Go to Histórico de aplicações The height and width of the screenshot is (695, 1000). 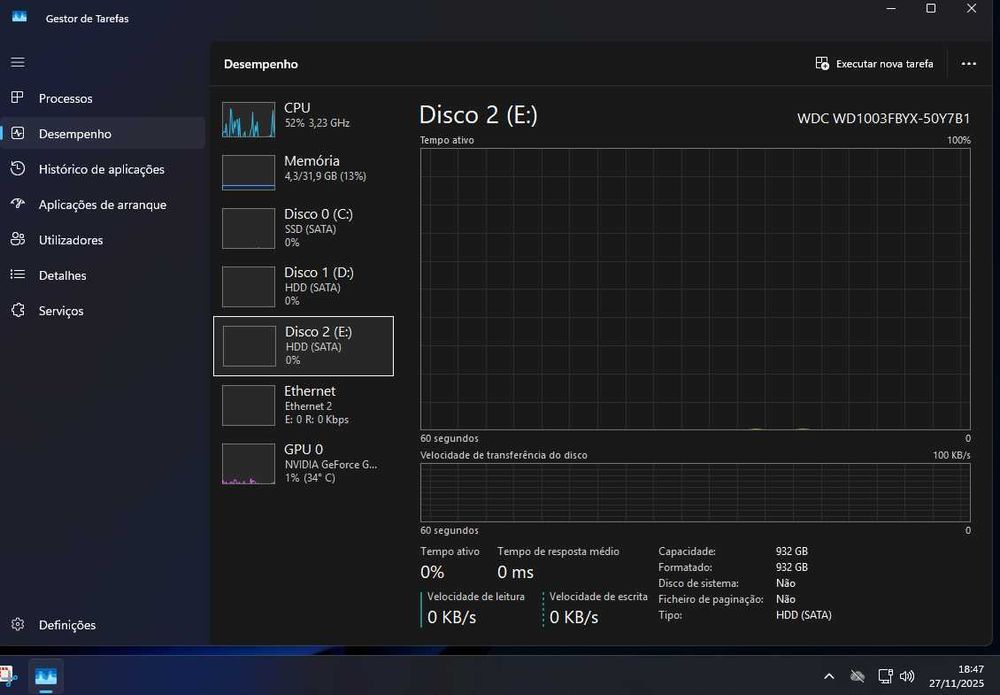(x=103, y=169)
